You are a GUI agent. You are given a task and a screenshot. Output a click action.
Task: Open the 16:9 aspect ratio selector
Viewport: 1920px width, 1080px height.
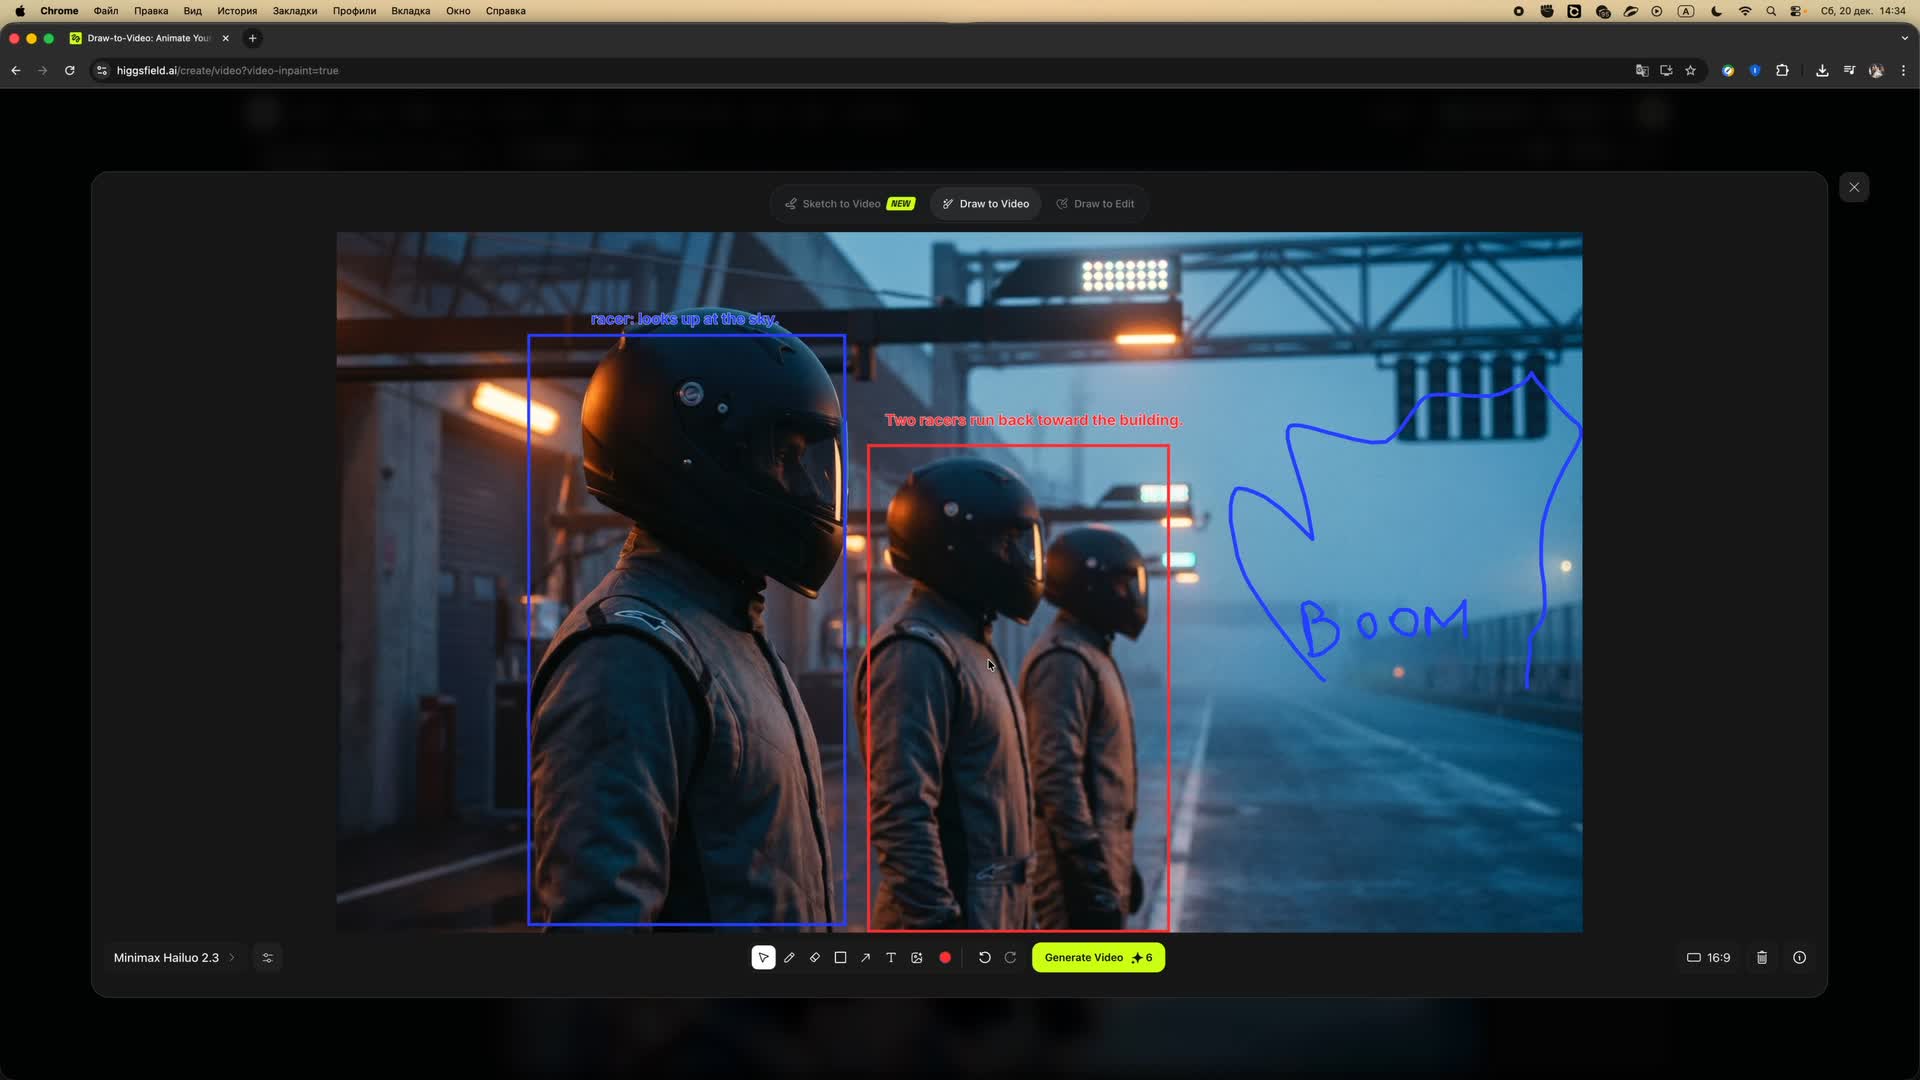coord(1709,958)
